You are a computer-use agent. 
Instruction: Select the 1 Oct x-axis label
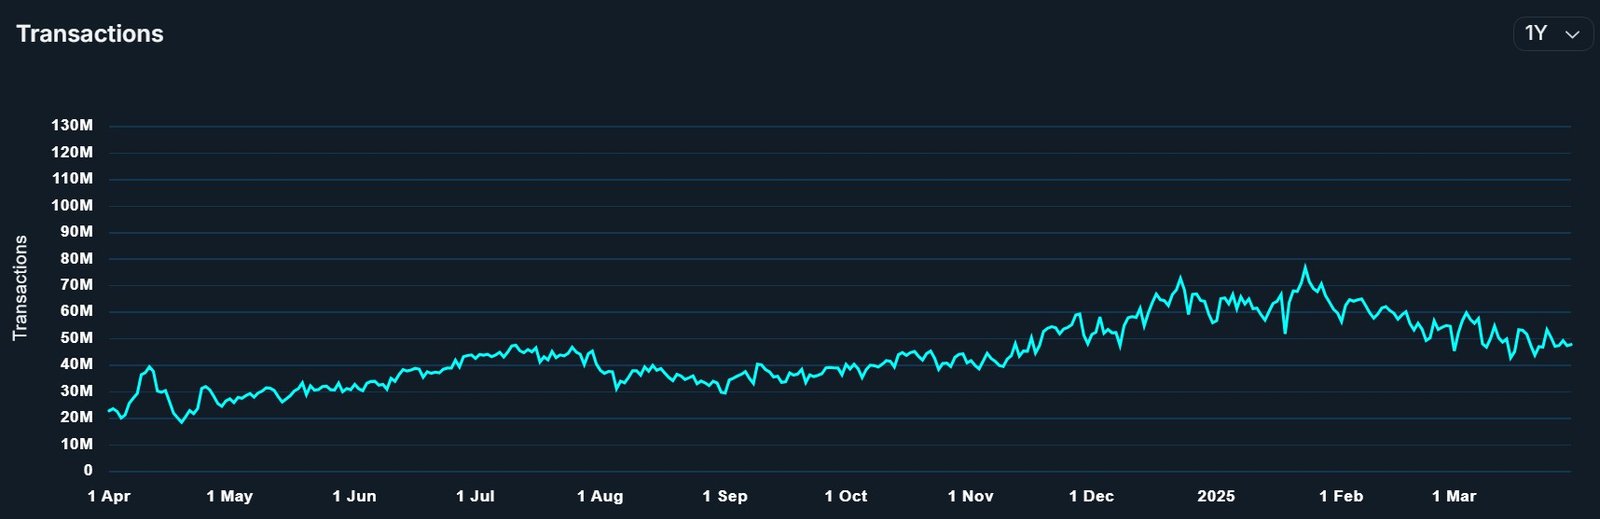(846, 496)
